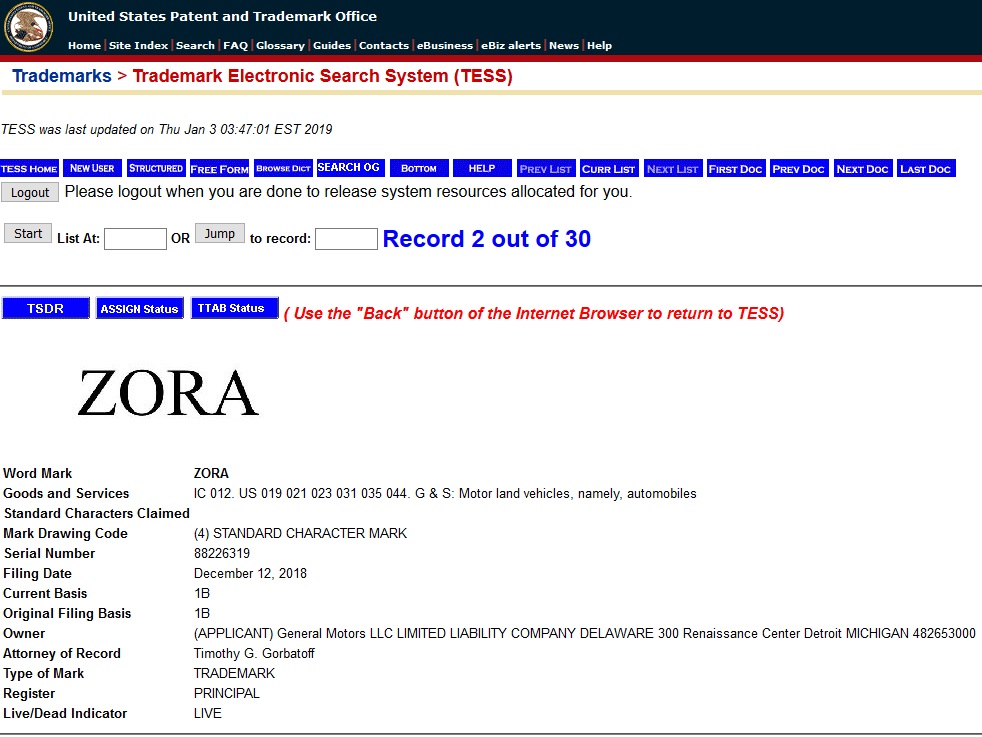The height and width of the screenshot is (737, 982).
Task: Click the List At input field
Action: [x=135, y=239]
